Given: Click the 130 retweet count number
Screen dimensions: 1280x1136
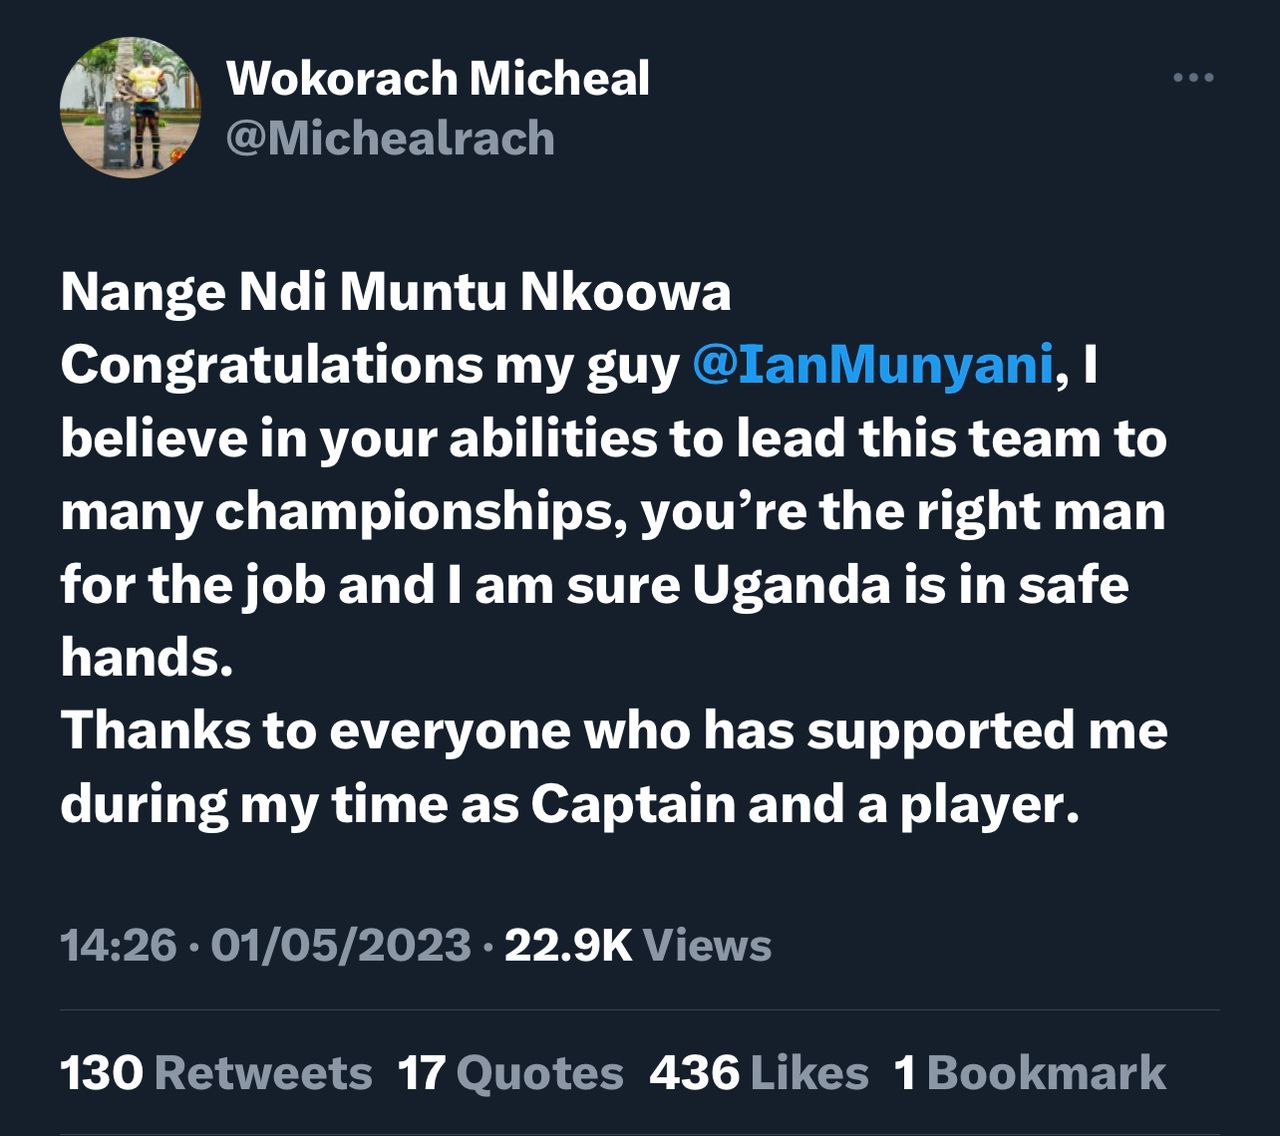Looking at the screenshot, I should click(102, 1073).
